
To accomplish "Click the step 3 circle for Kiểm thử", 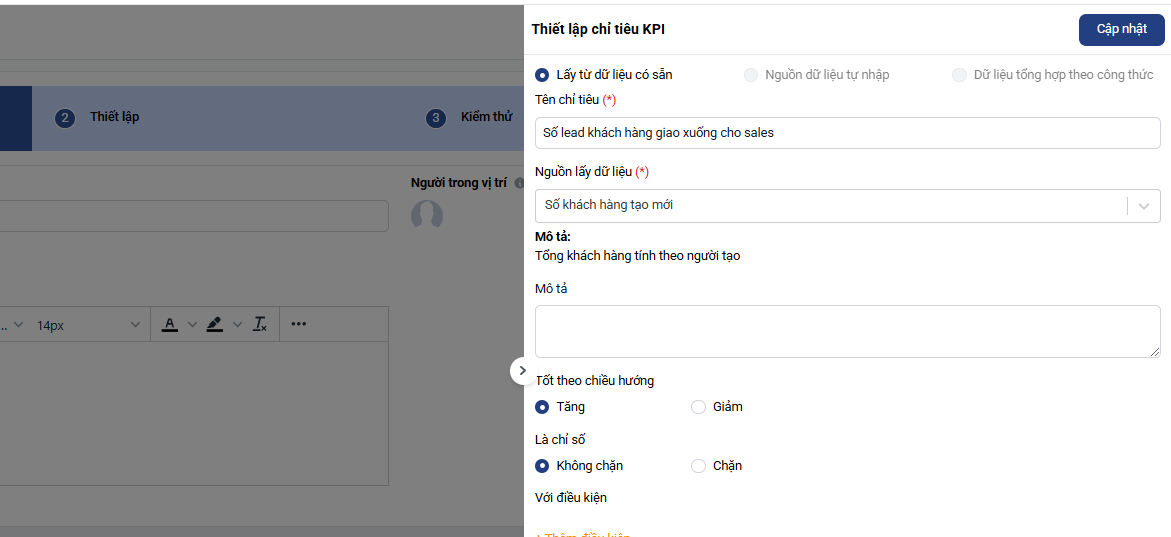I will [x=435, y=118].
